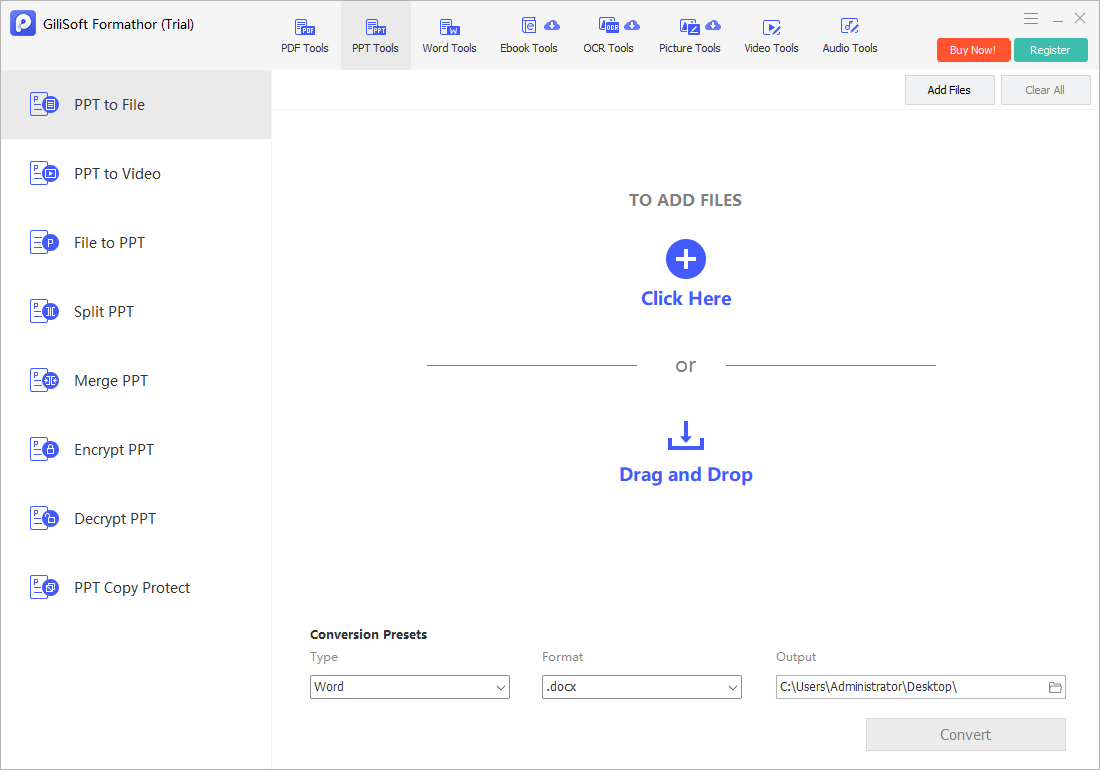Click cloud download icon beside Ebook Tools
The image size is (1100, 770).
point(552,25)
